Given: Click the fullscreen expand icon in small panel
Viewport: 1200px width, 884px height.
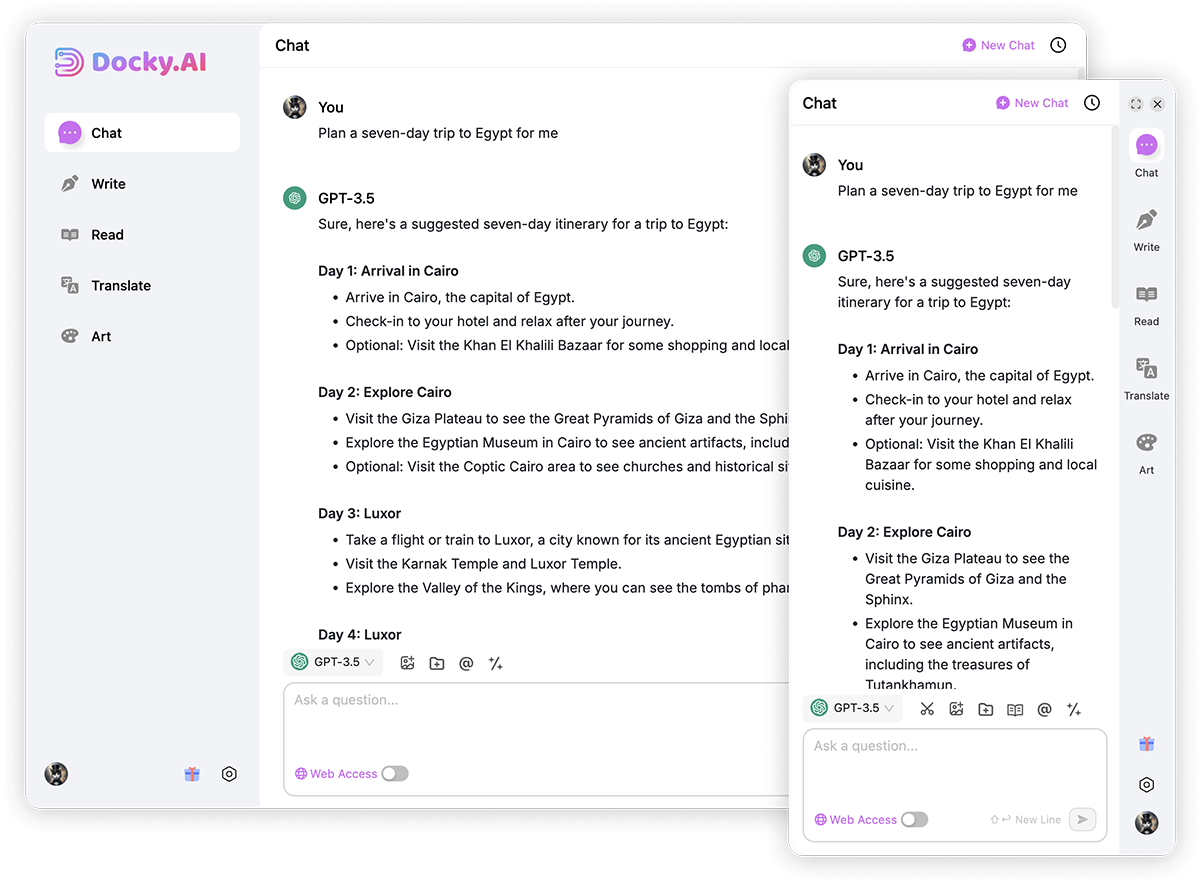Looking at the screenshot, I should click(1136, 104).
